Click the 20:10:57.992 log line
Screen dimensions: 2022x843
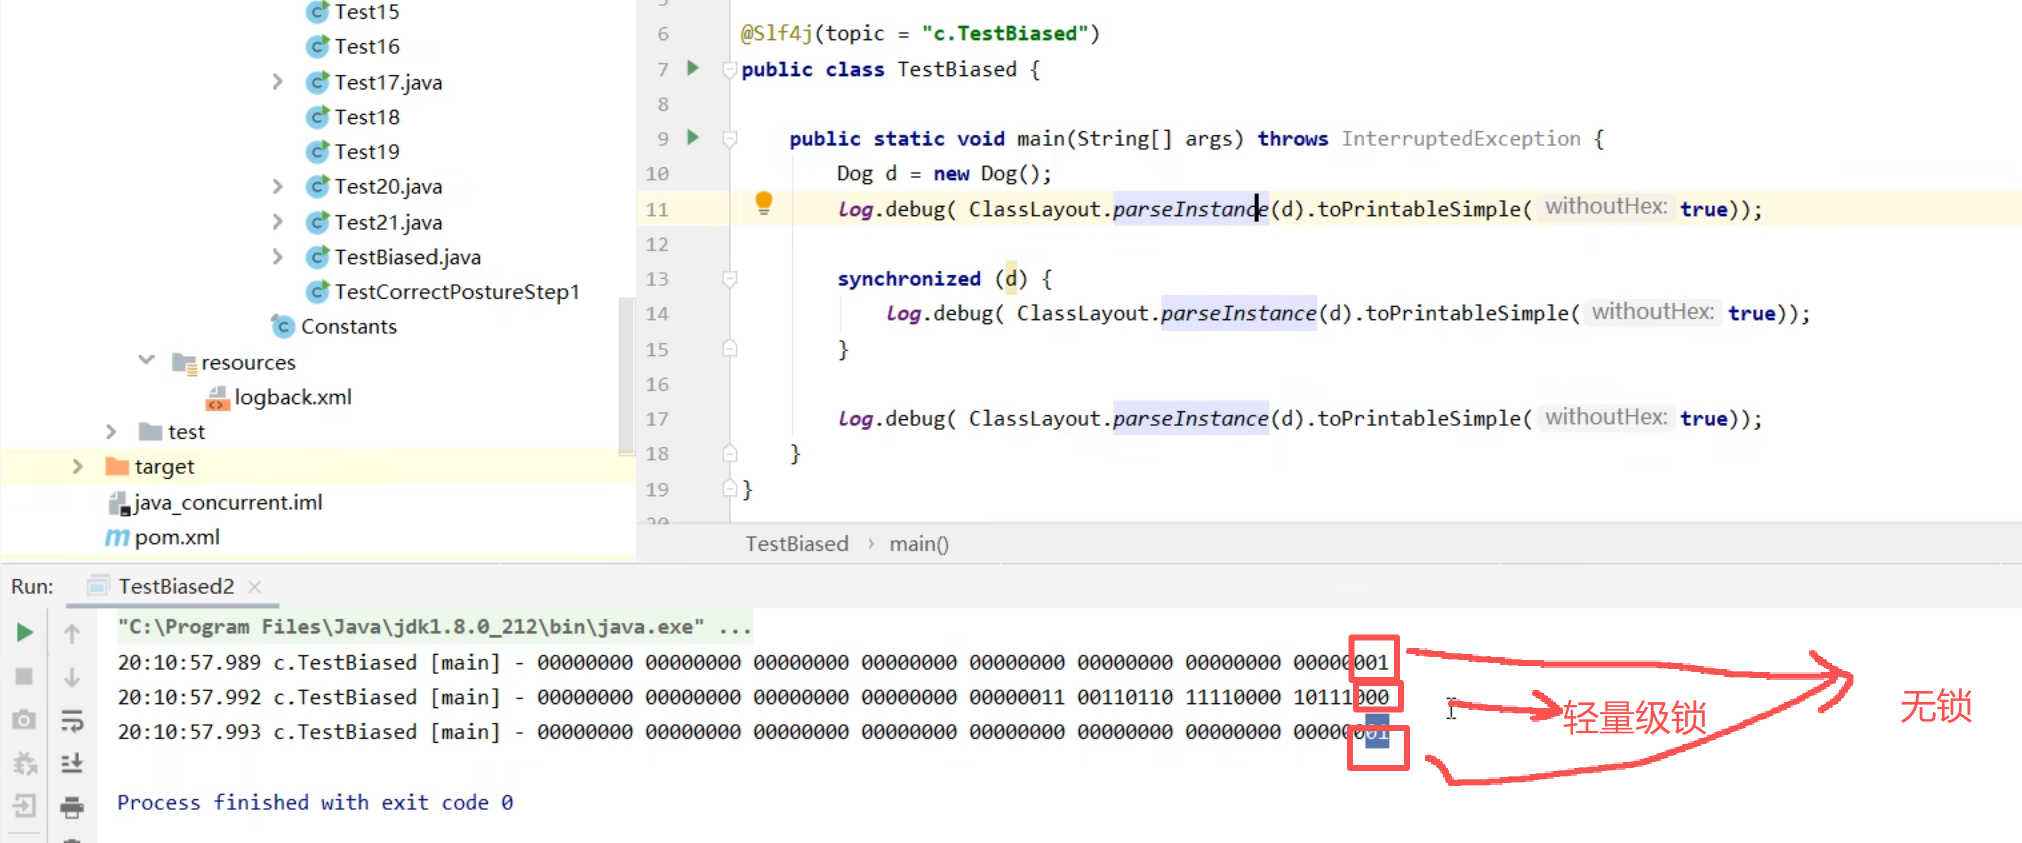(x=753, y=697)
